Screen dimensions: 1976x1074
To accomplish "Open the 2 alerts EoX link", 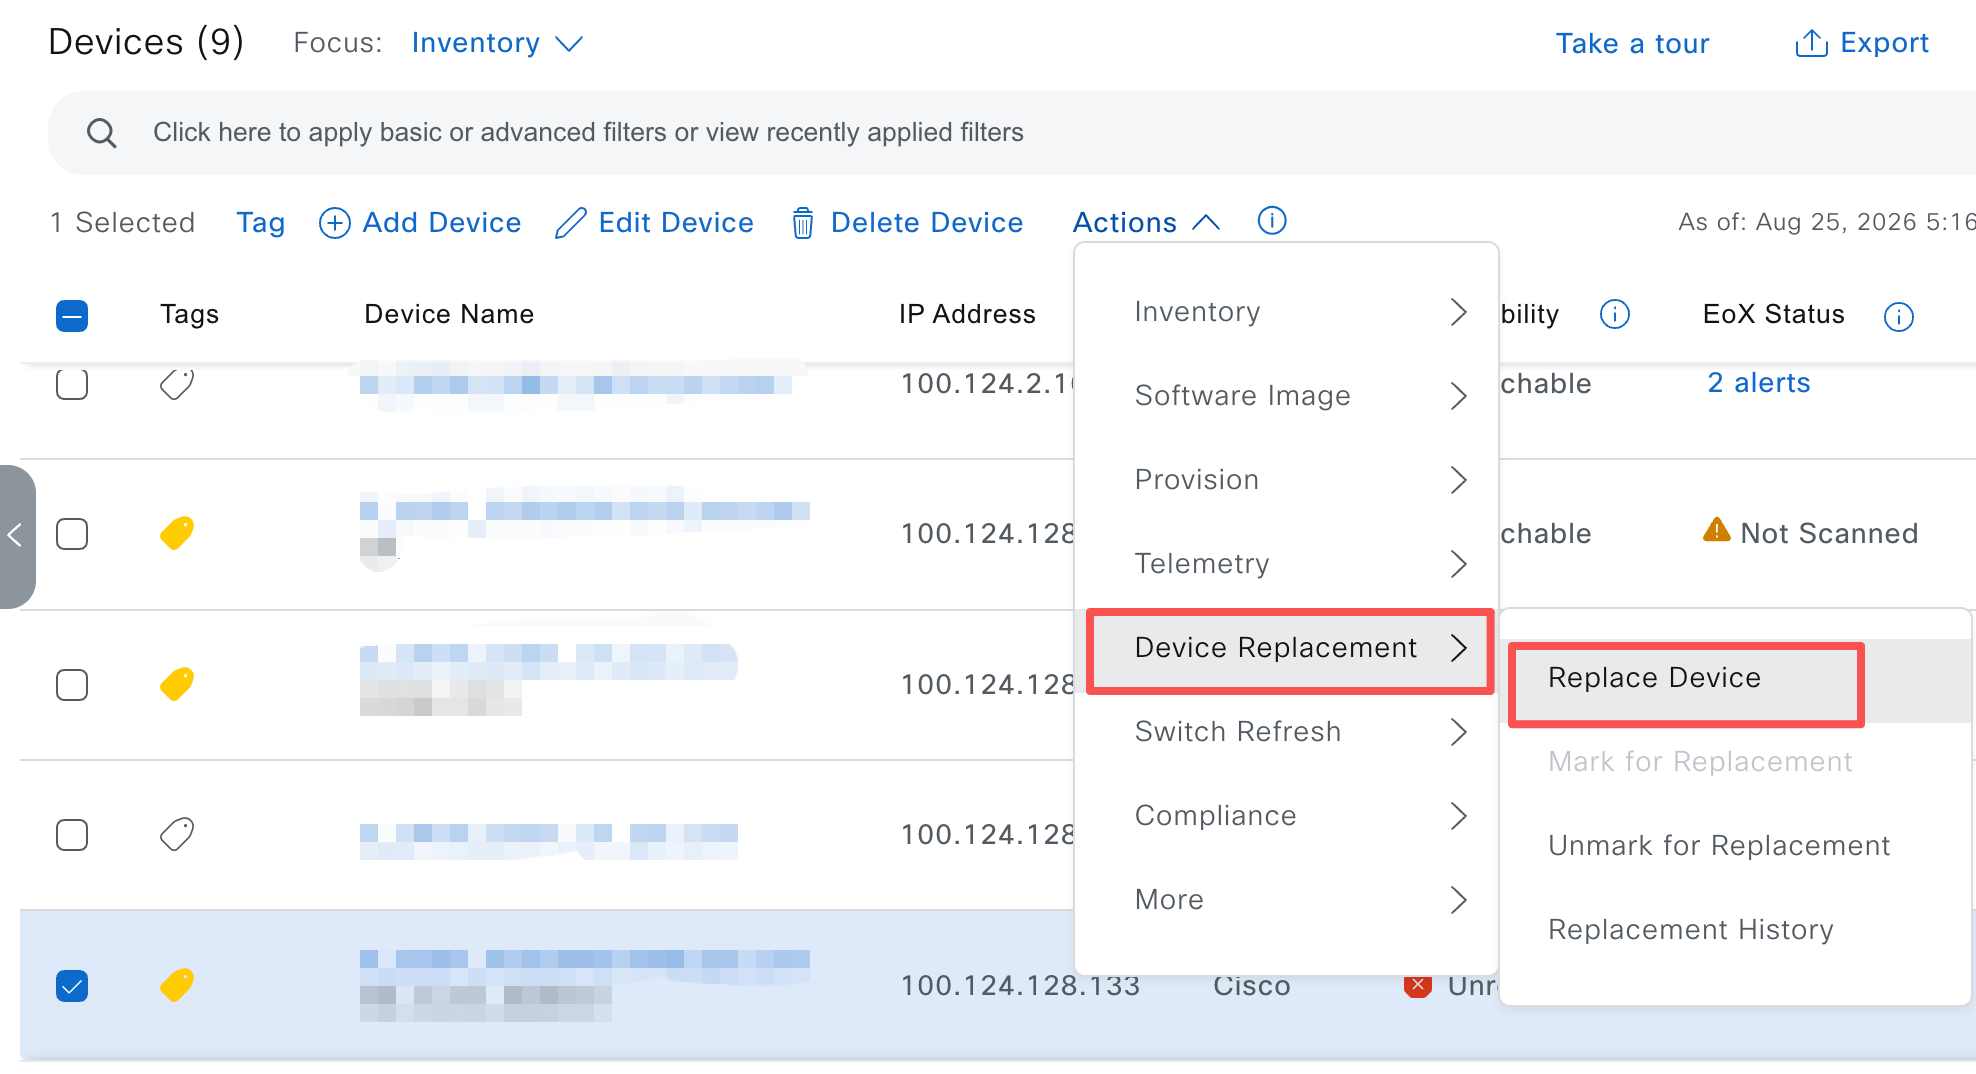I will click(1759, 383).
